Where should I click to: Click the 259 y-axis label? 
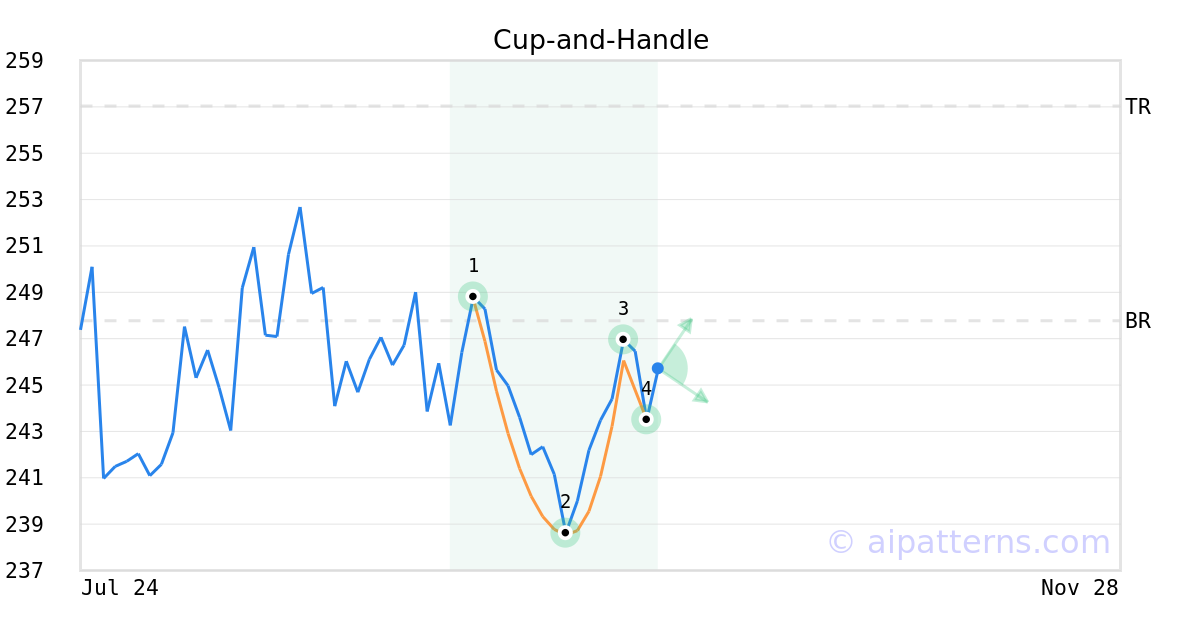pyautogui.click(x=25, y=61)
